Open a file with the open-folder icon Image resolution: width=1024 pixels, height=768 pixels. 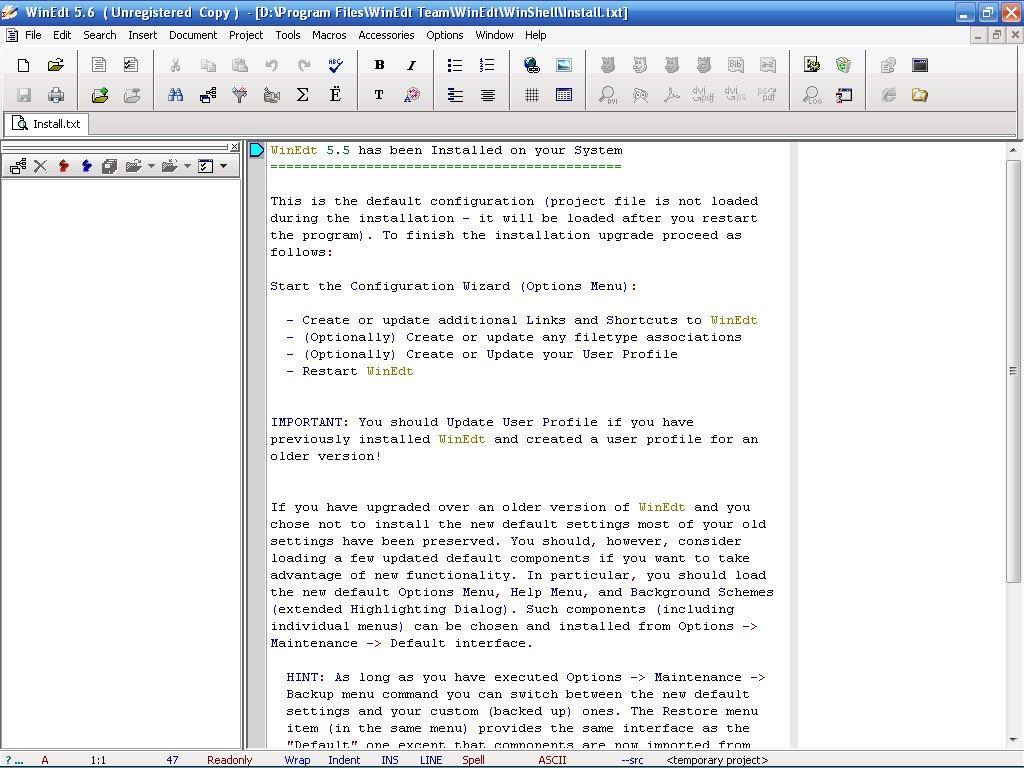pyautogui.click(x=56, y=65)
